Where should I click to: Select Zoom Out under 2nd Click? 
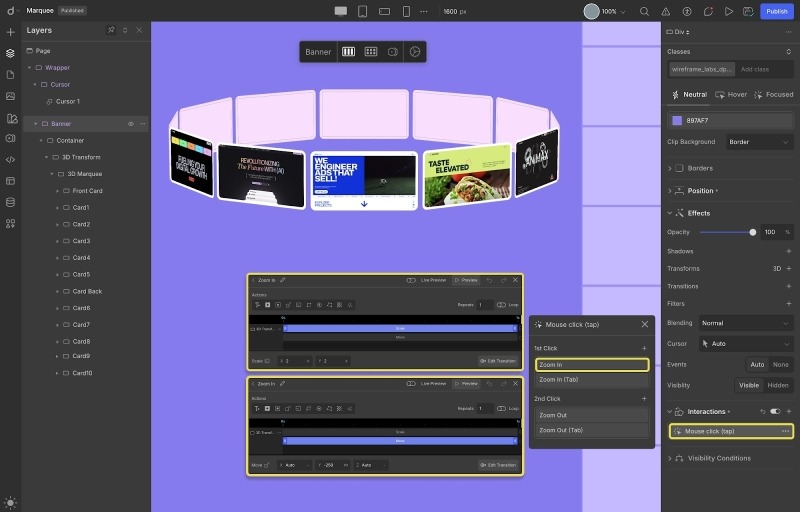[x=590, y=414]
